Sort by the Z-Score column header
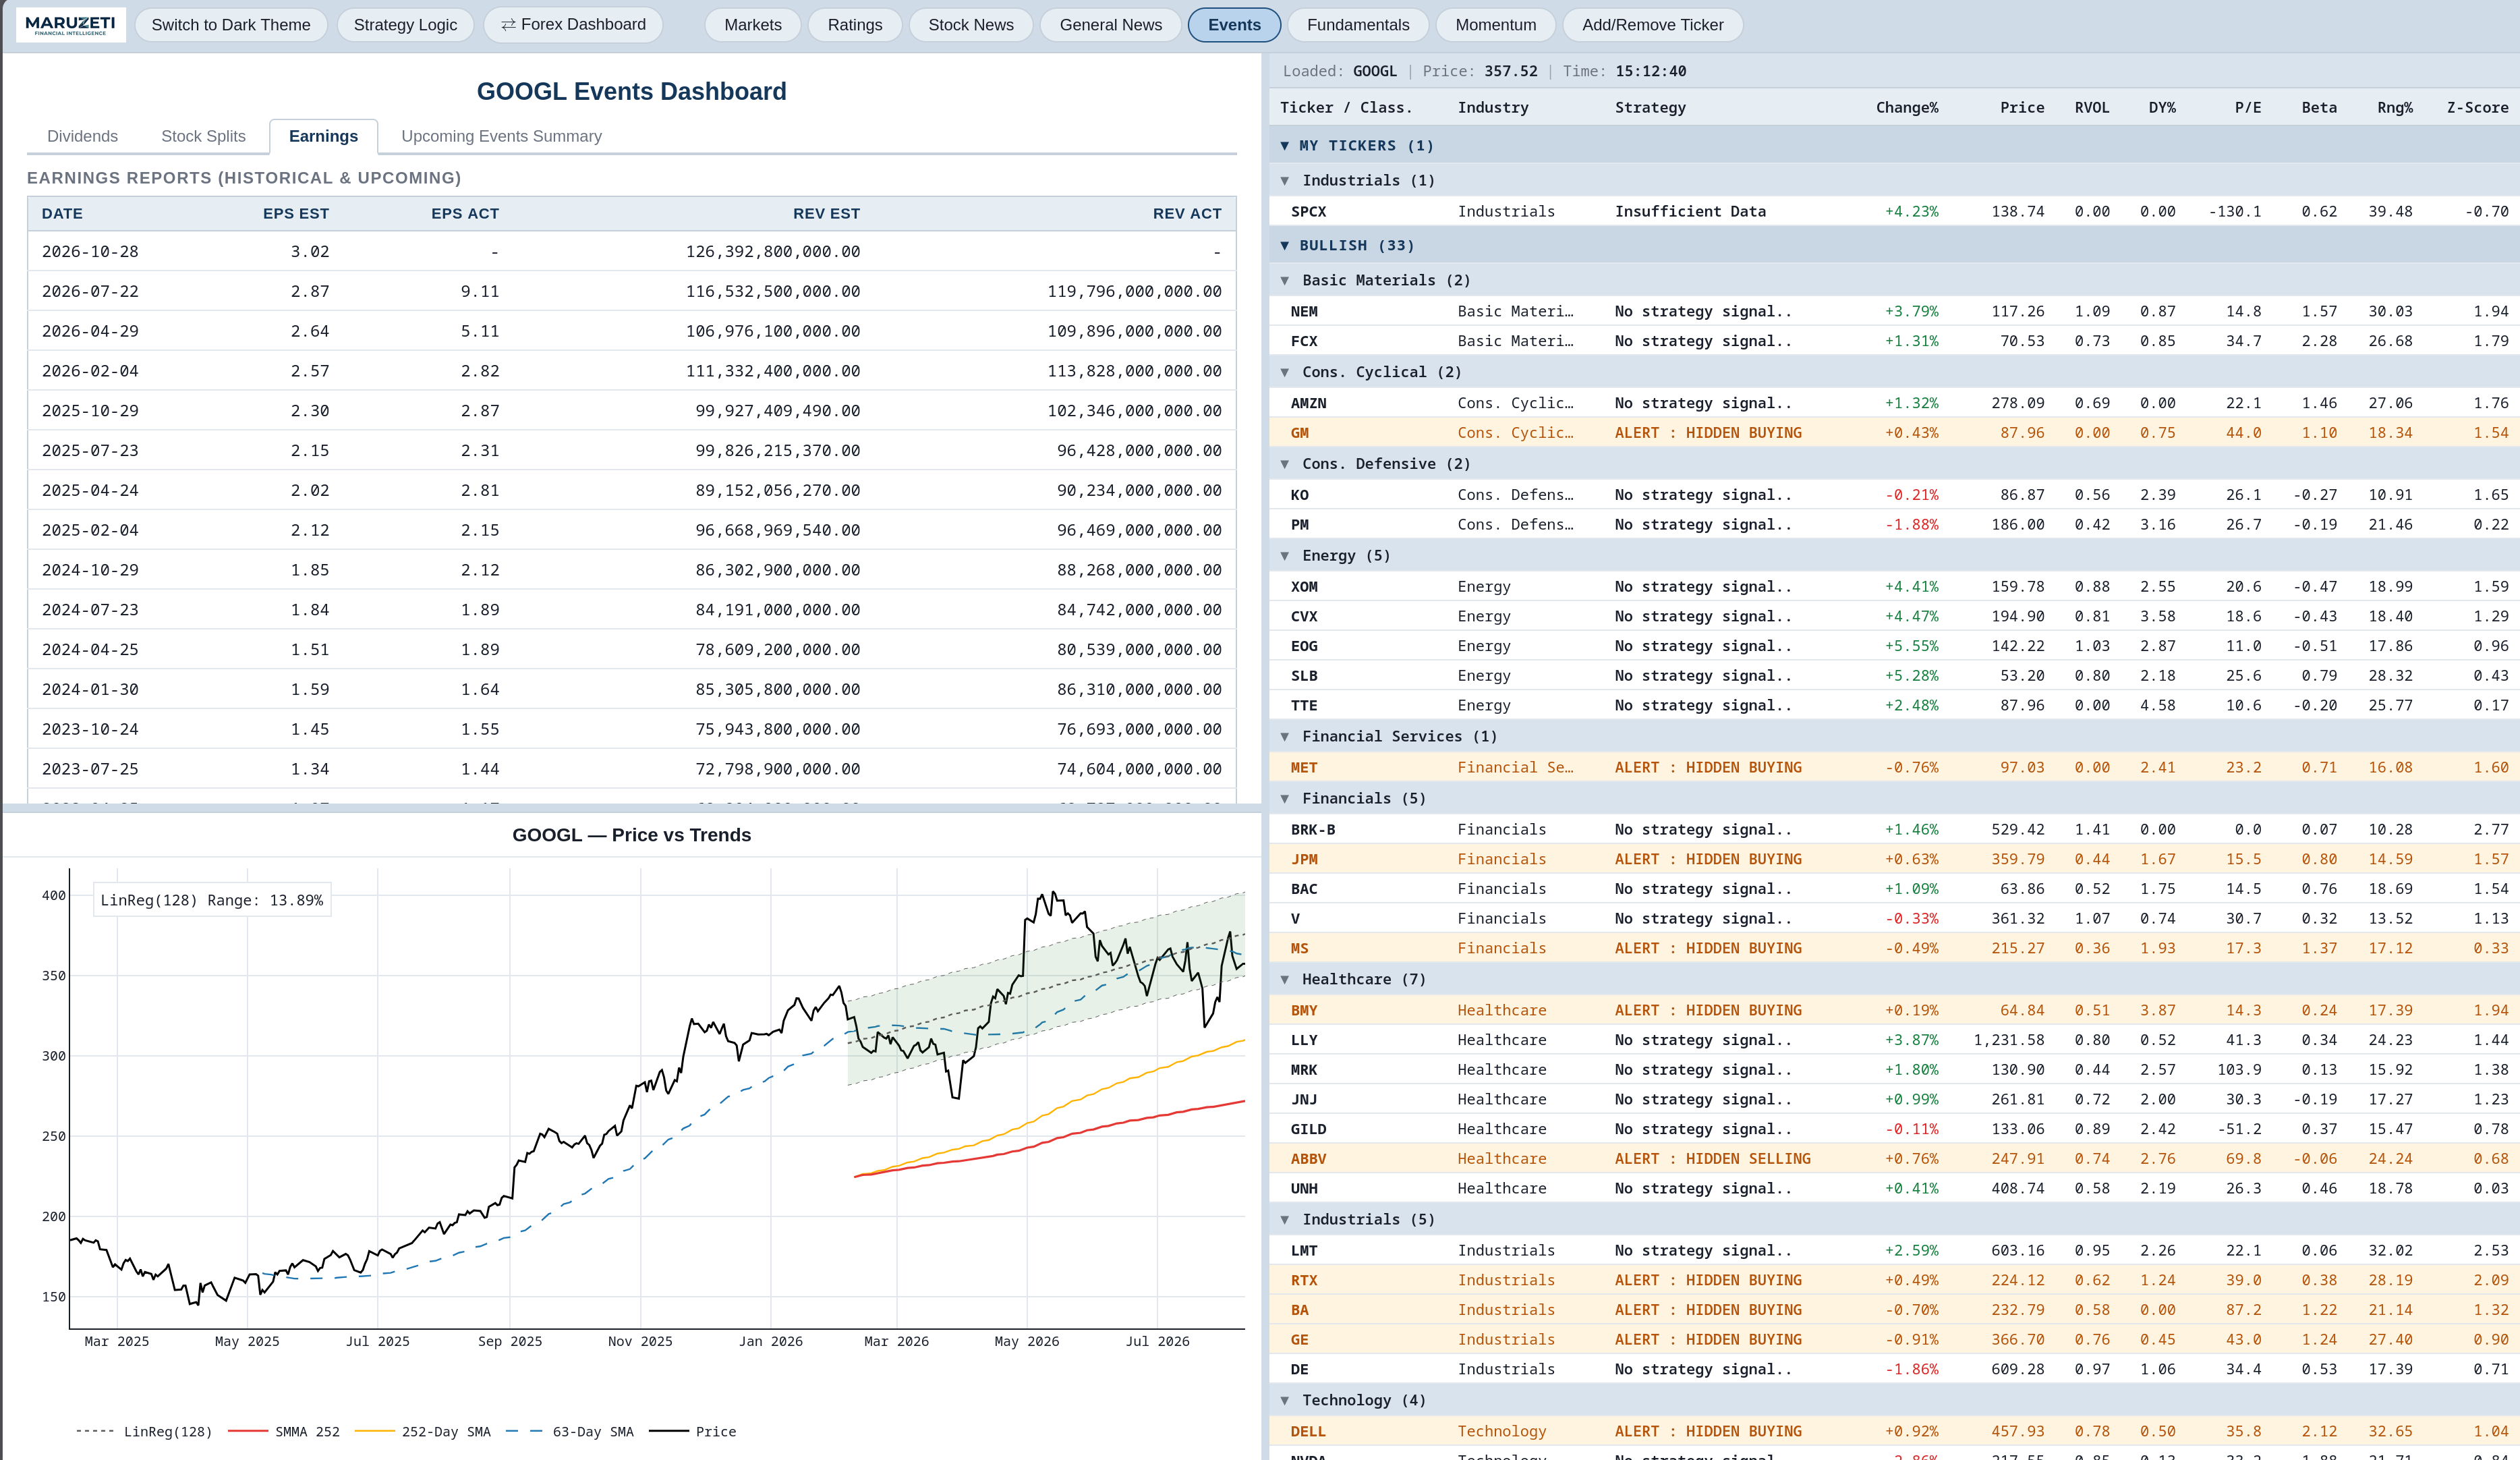Viewport: 2520px width, 1460px height. pyautogui.click(x=2477, y=108)
